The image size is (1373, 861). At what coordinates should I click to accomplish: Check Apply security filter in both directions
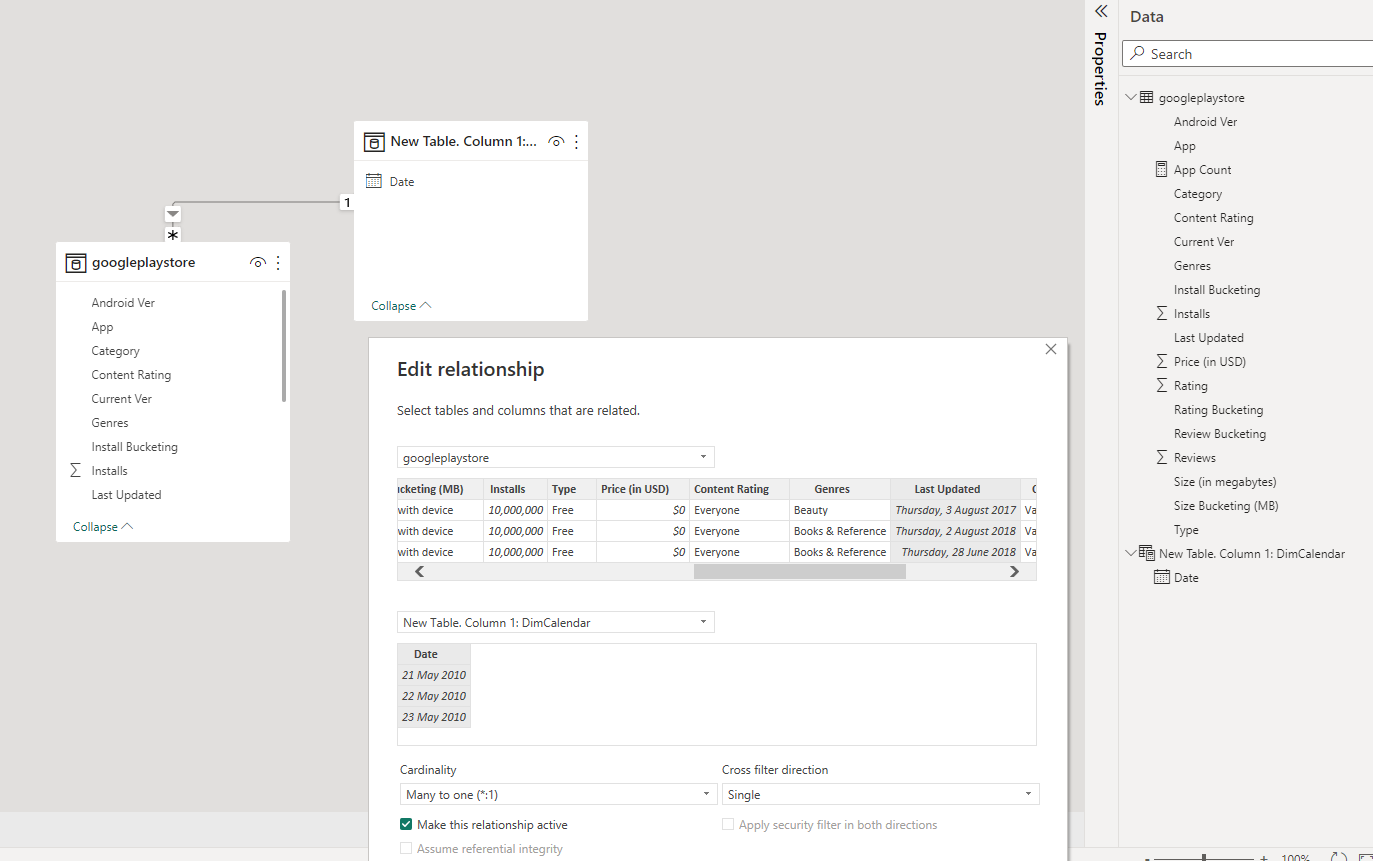point(728,825)
